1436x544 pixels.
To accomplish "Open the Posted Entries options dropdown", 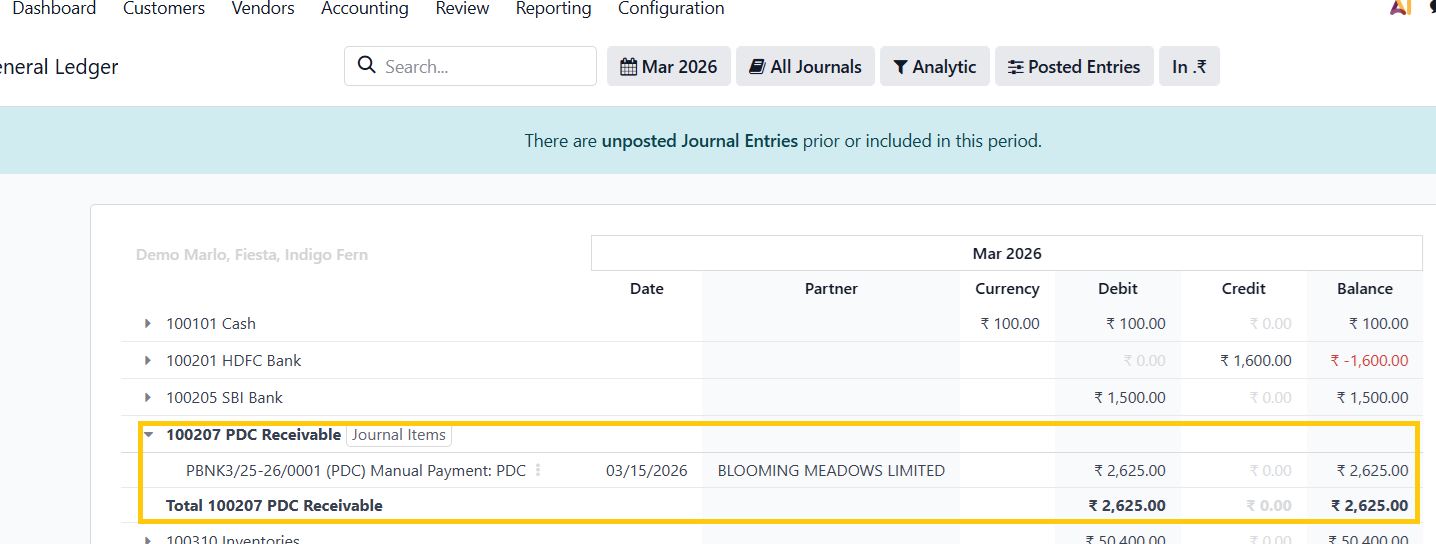I will [1073, 67].
